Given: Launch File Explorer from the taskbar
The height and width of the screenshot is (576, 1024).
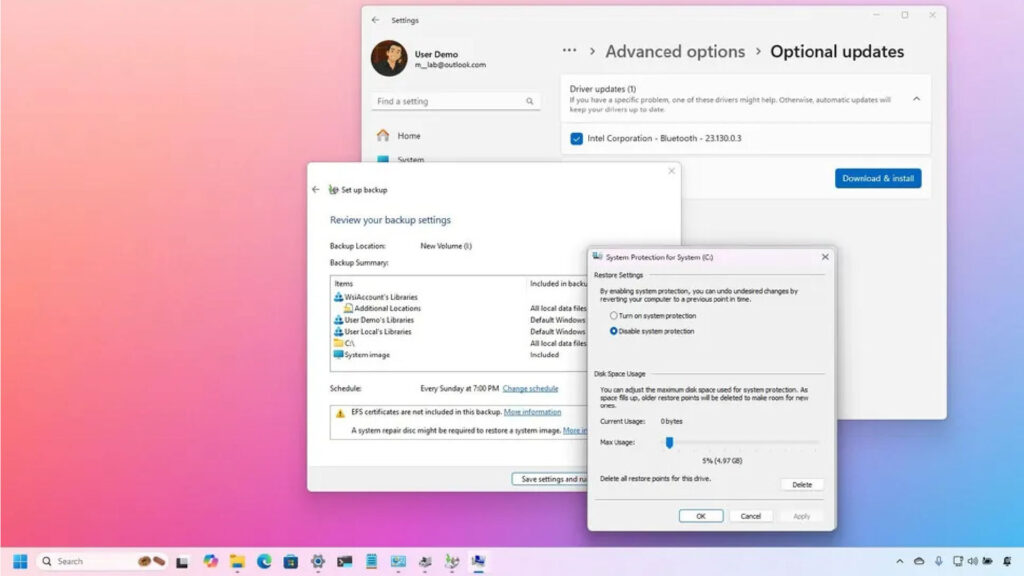Looking at the screenshot, I should point(237,562).
